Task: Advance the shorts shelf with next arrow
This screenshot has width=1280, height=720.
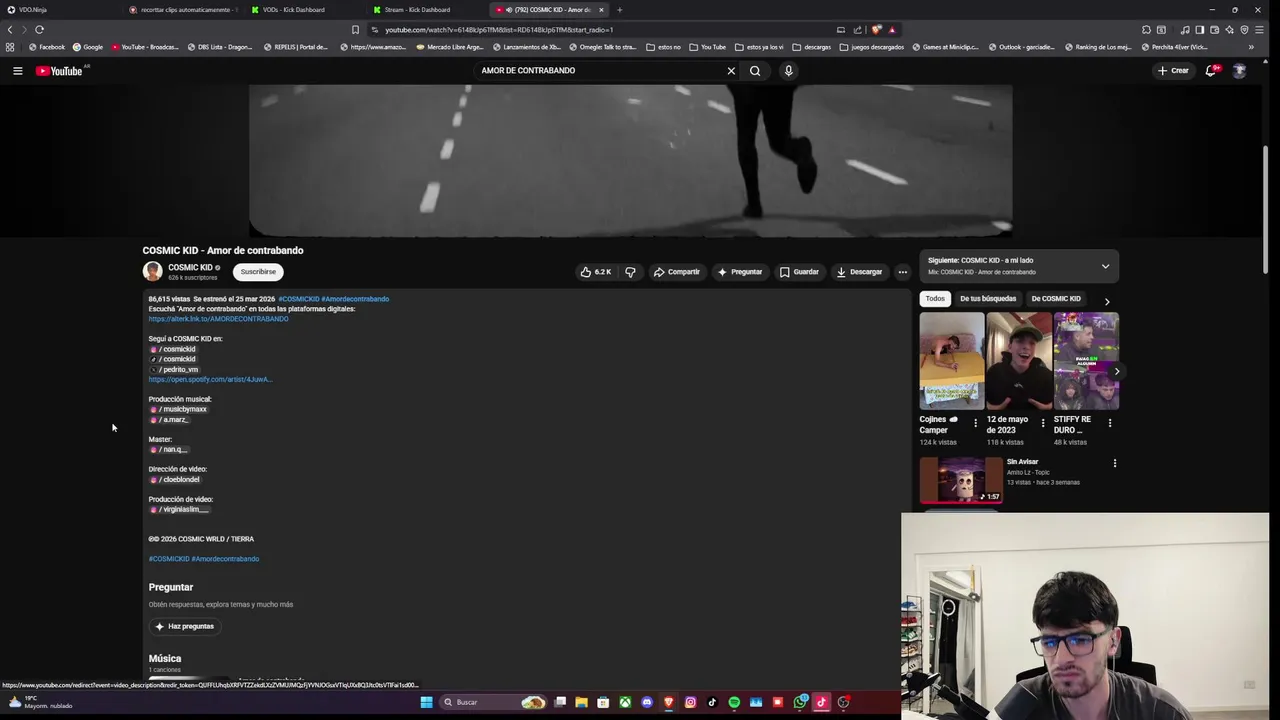Action: point(1117,372)
